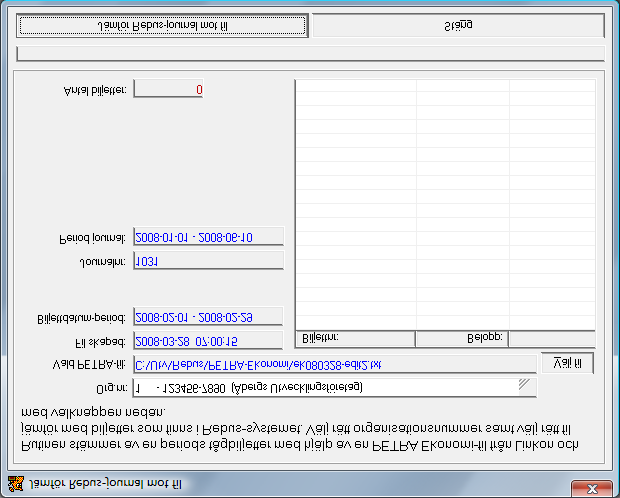This screenshot has width=620, height=498.
Task: Click the 'Vald PETRA-fil:' label
Action: click(89, 365)
